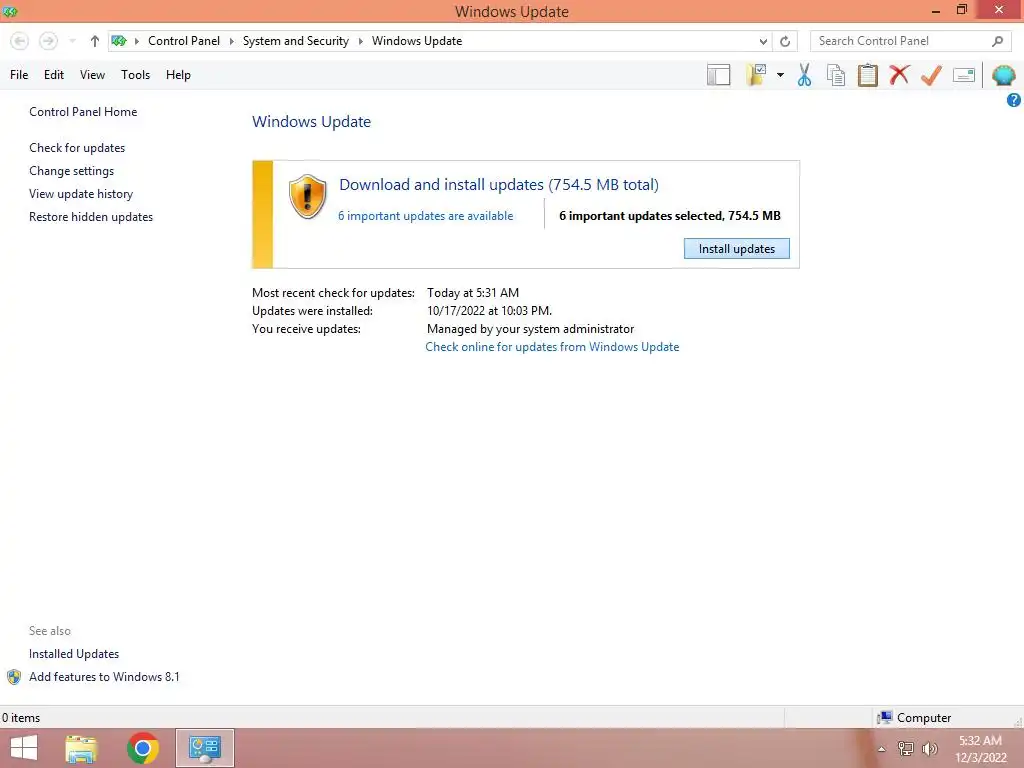Go up one level with Up arrow
This screenshot has width=1024, height=768.
[x=95, y=41]
